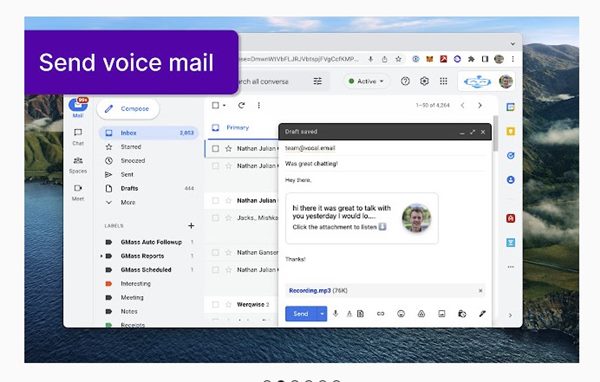Open the search options filter icon
Image resolution: width=600 pixels, height=382 pixels.
click(x=318, y=81)
